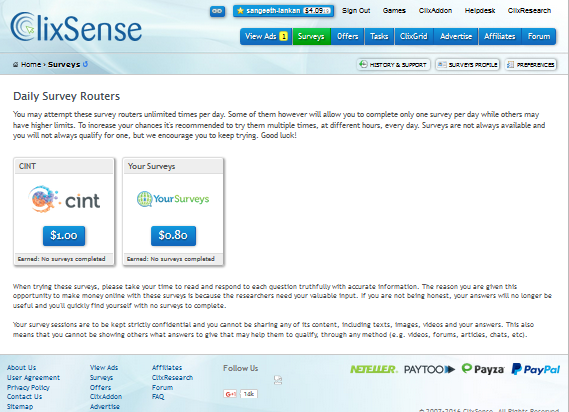The width and height of the screenshot is (569, 412).
Task: Open the Surveys Profile button
Action: click(468, 65)
